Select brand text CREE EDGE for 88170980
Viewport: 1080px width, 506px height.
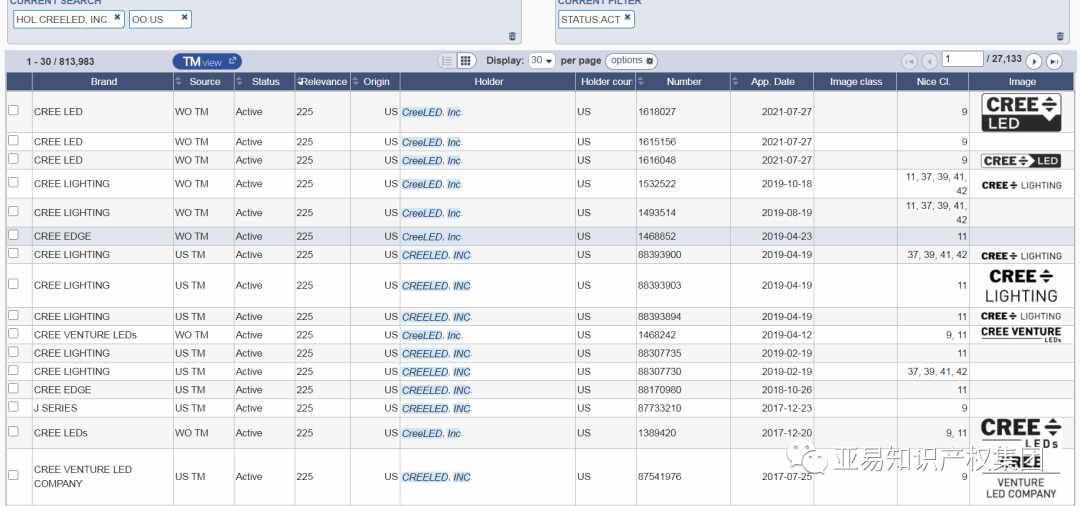tap(63, 390)
